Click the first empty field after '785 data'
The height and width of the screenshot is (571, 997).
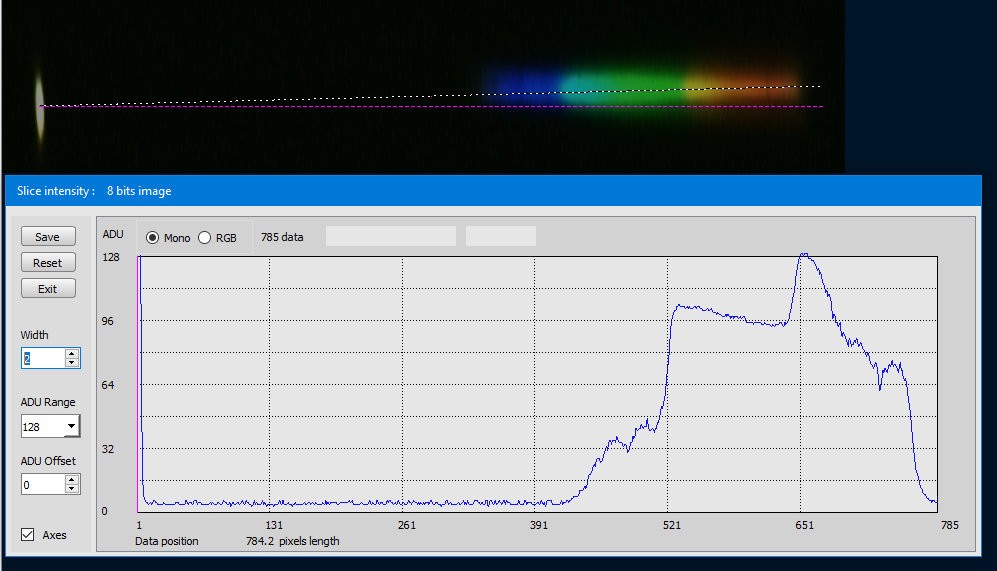point(390,237)
